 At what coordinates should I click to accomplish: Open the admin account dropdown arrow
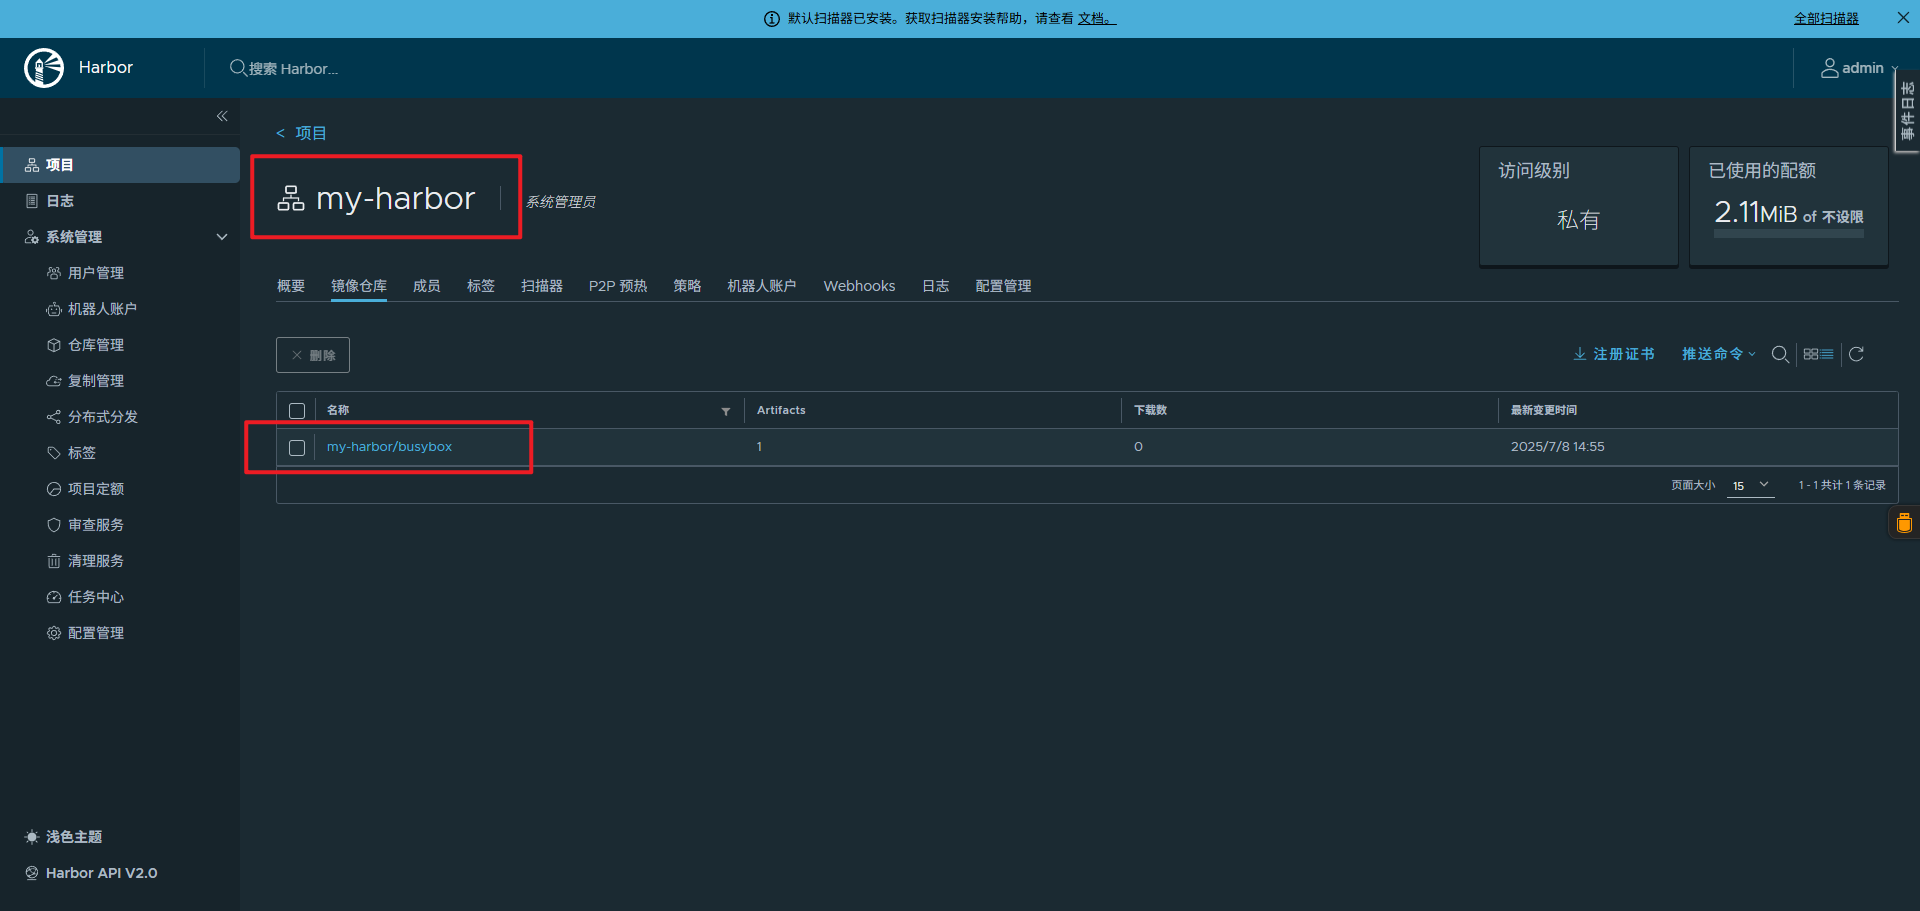point(1894,69)
